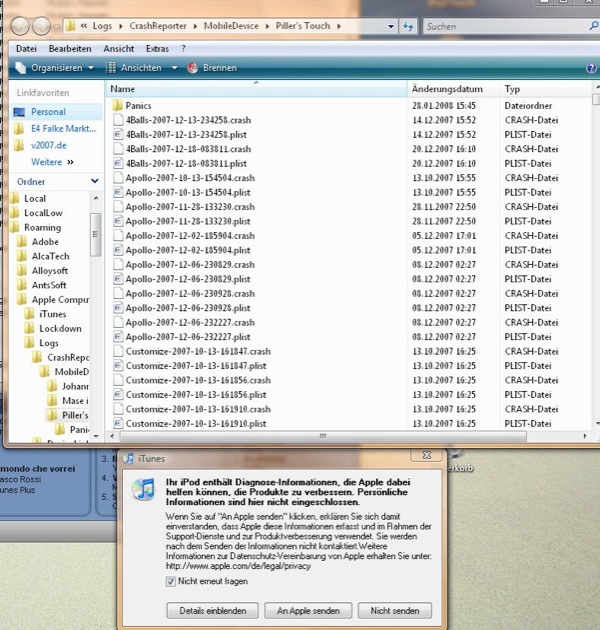Click the folder tree scroll-down arrow

tap(96, 436)
